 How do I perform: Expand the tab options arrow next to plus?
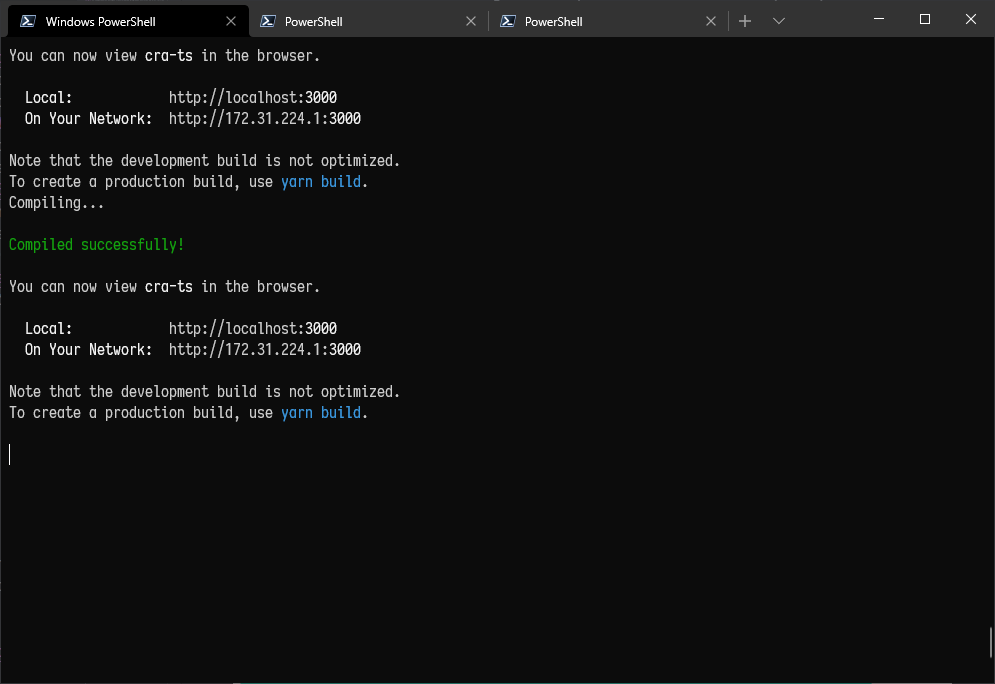tap(779, 20)
